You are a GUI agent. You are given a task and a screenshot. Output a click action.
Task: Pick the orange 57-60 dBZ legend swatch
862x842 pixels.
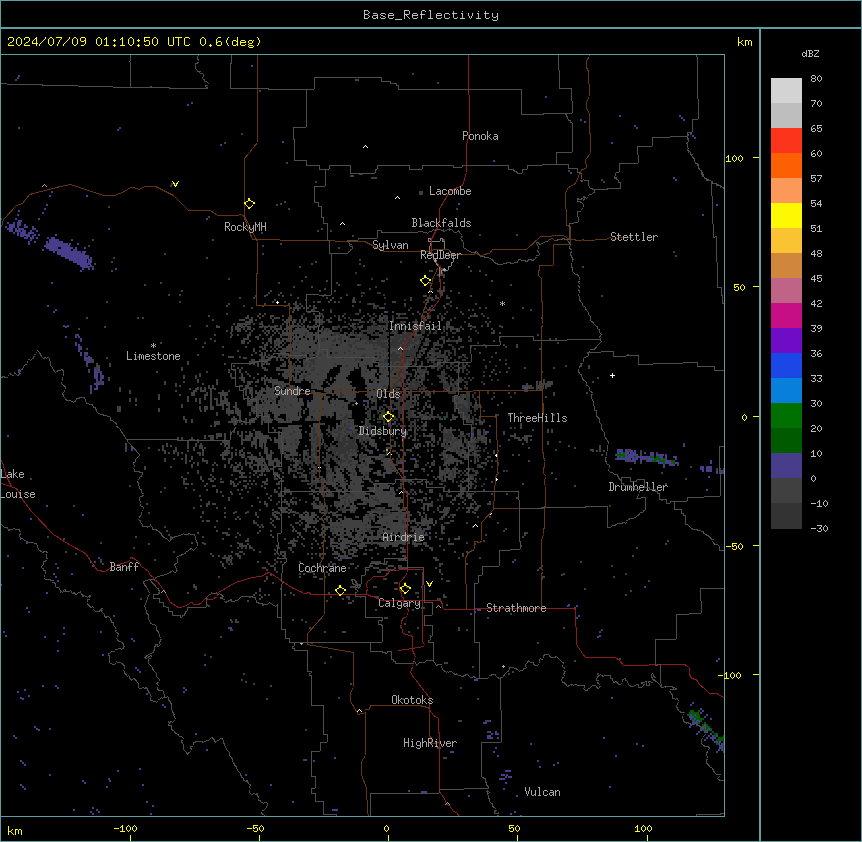pos(786,165)
